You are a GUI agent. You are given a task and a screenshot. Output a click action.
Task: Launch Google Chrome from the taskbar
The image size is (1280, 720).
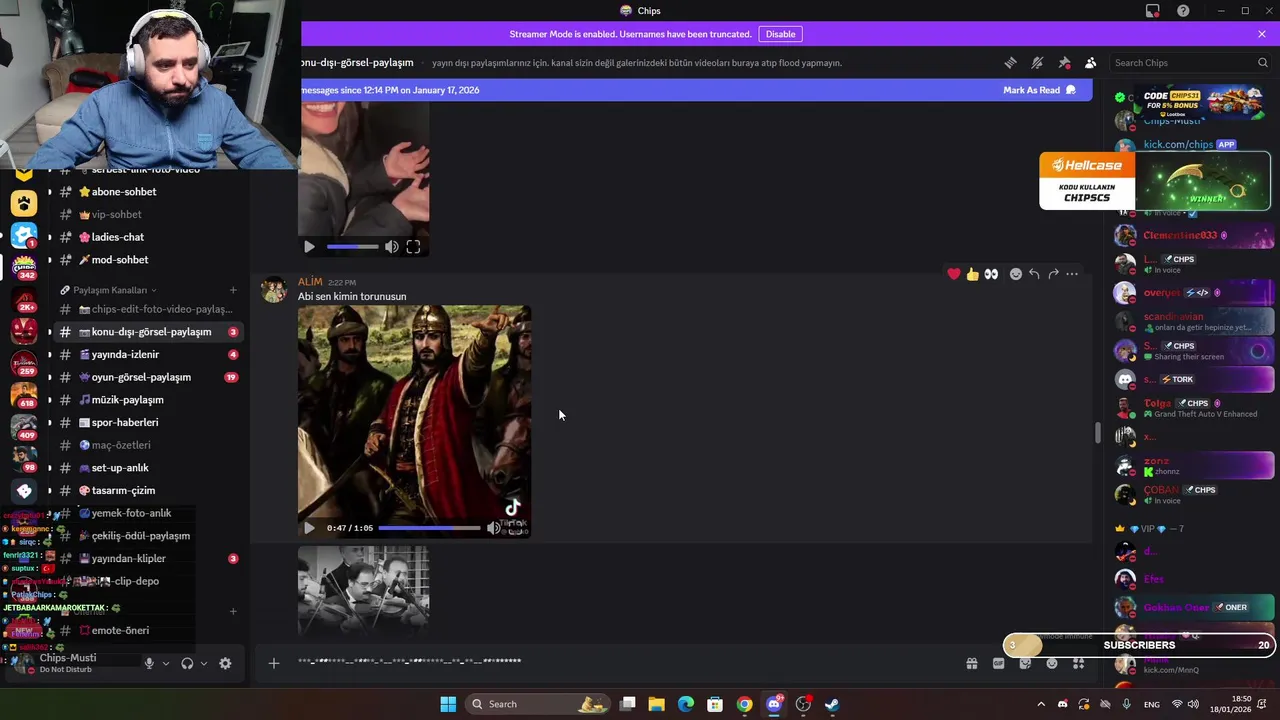point(744,704)
